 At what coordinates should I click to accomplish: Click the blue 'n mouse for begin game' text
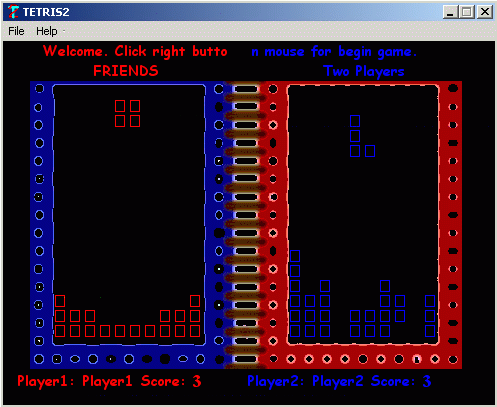click(334, 52)
